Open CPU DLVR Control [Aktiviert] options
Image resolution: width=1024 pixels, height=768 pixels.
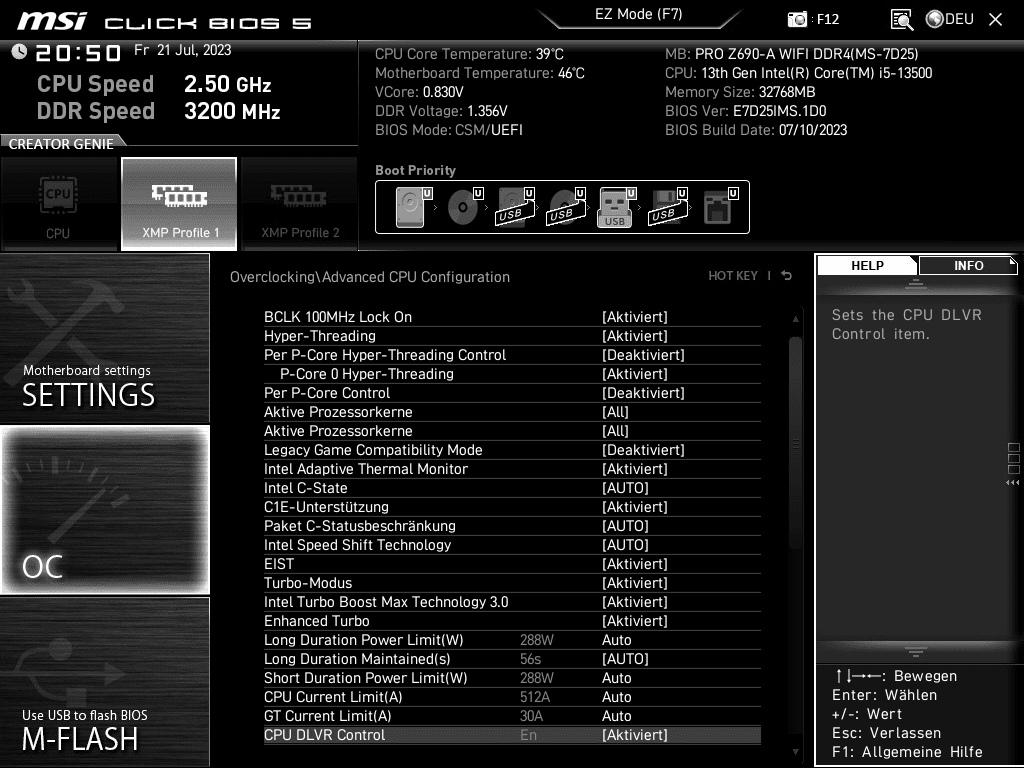635,735
